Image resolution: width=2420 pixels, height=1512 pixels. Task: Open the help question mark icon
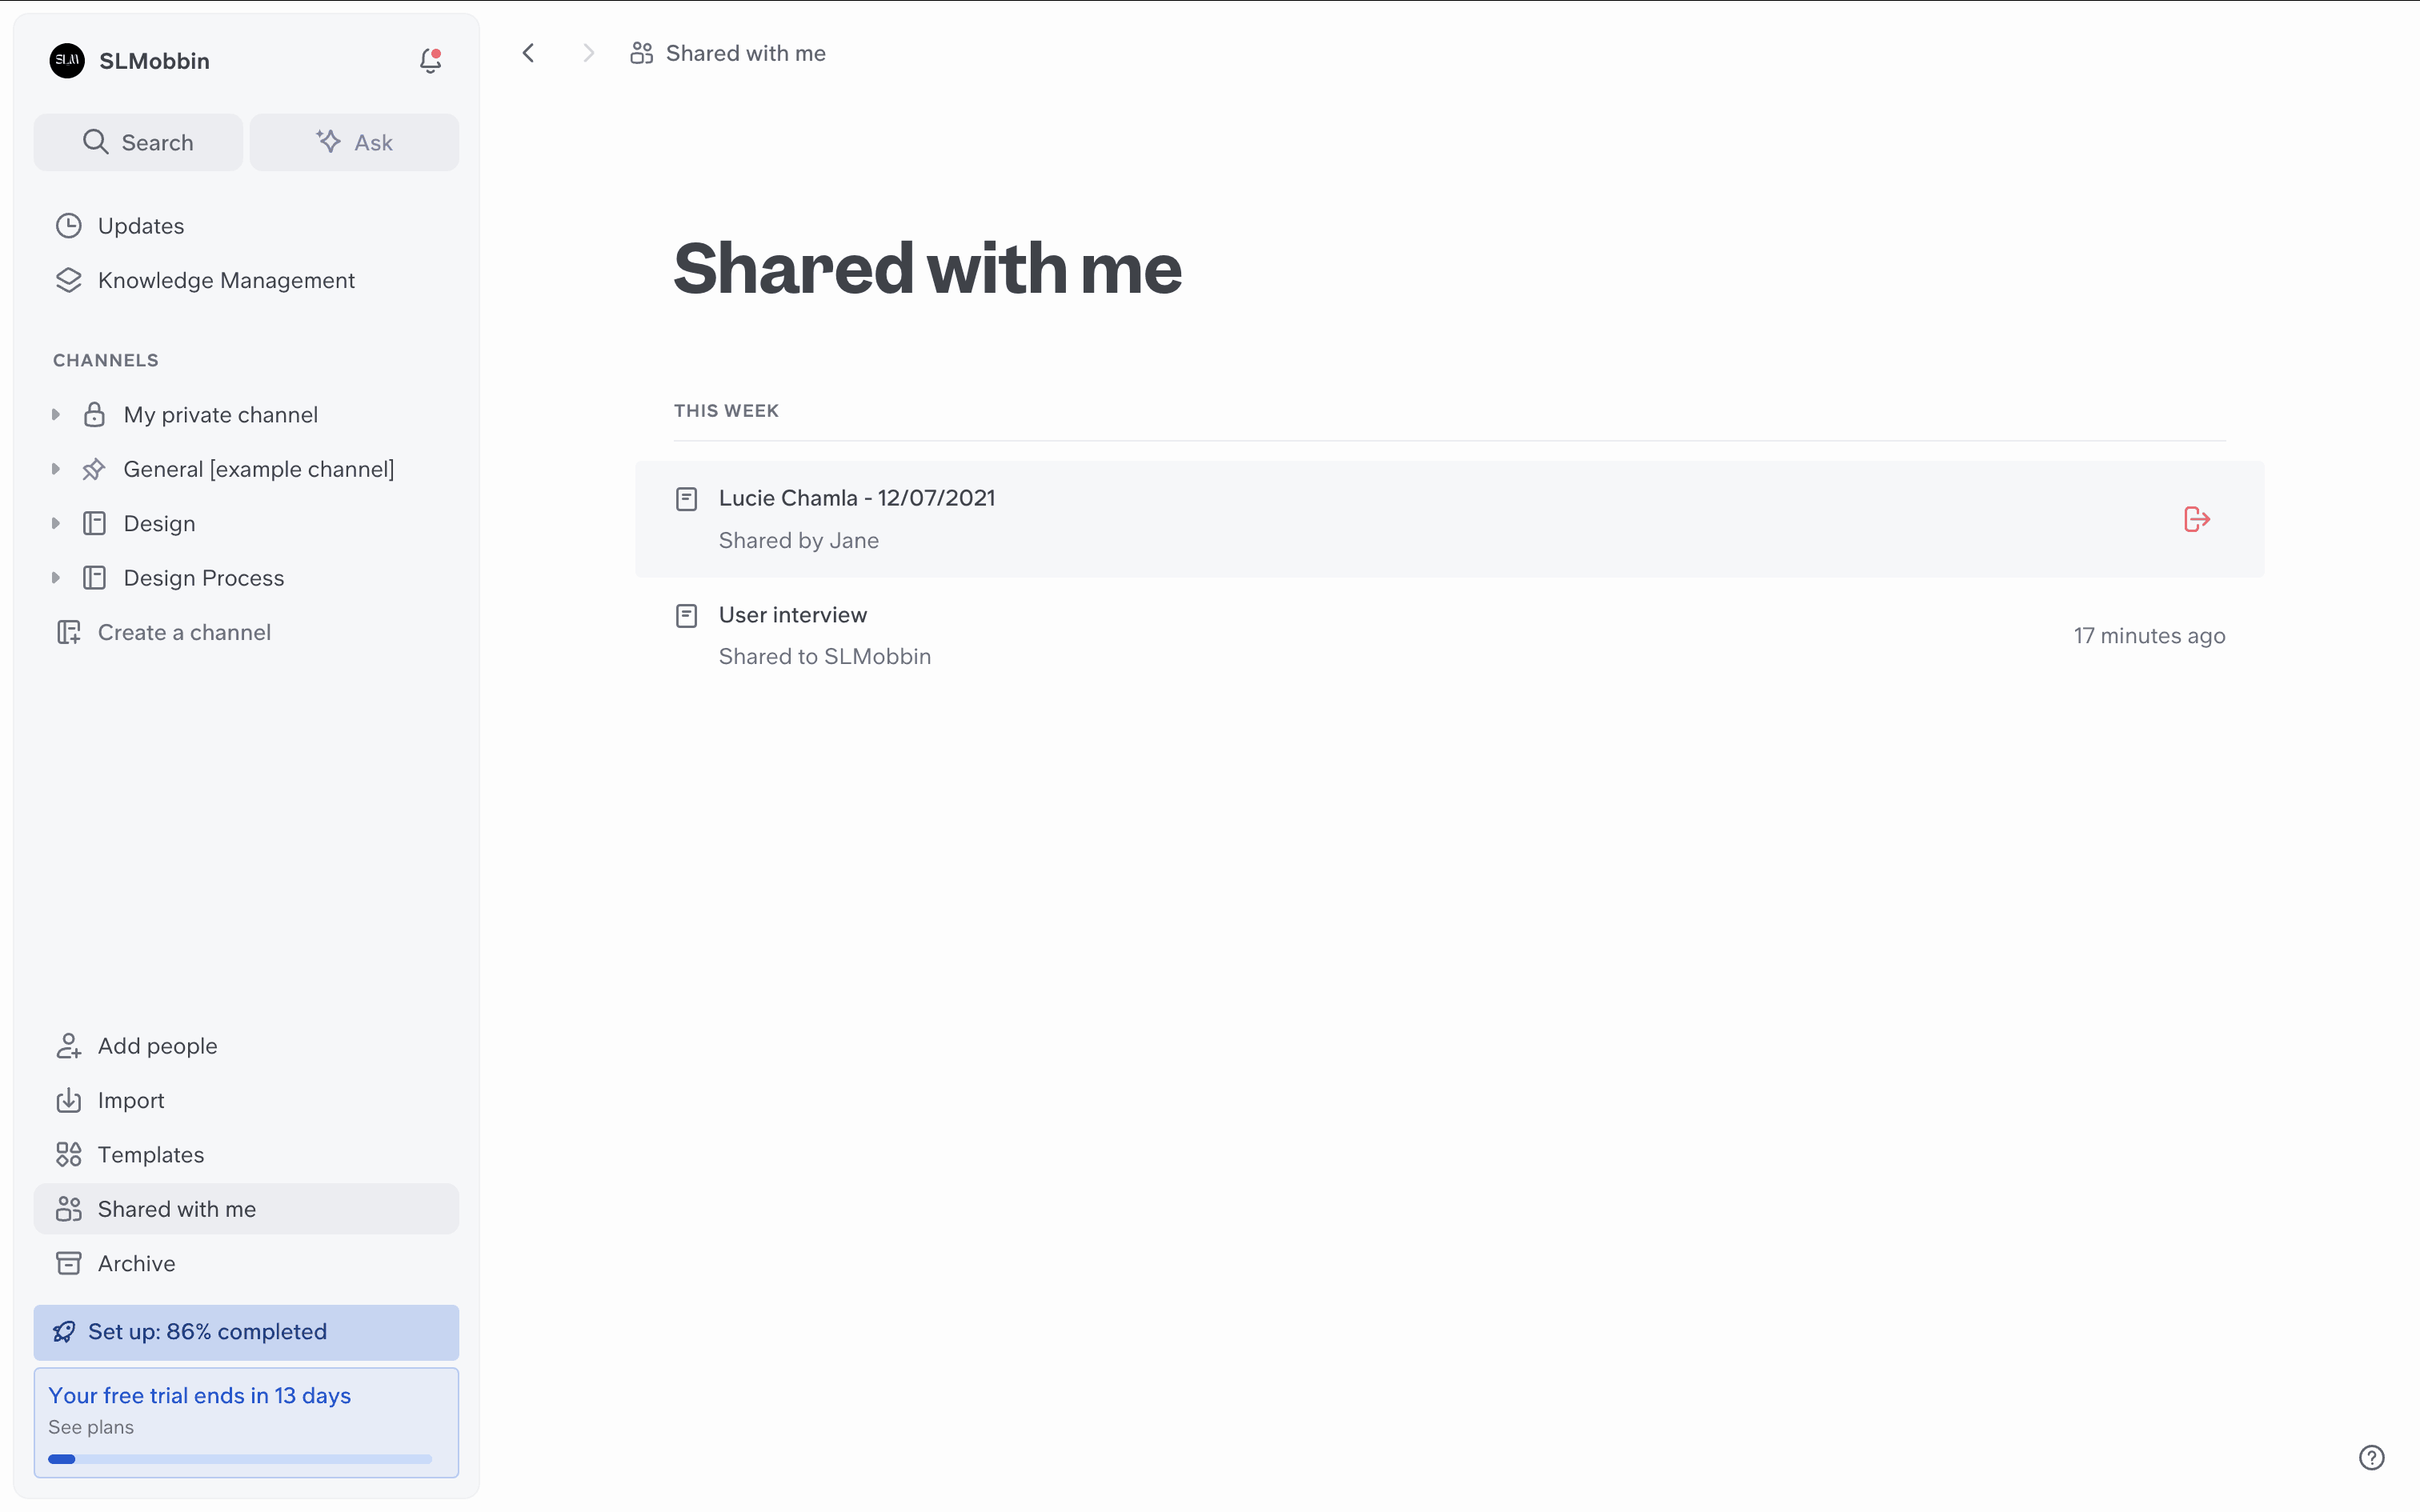point(2371,1457)
